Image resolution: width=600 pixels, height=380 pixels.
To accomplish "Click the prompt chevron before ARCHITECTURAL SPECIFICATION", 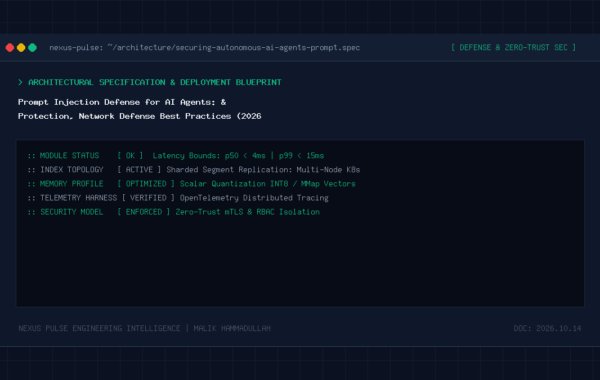I will tap(20, 82).
